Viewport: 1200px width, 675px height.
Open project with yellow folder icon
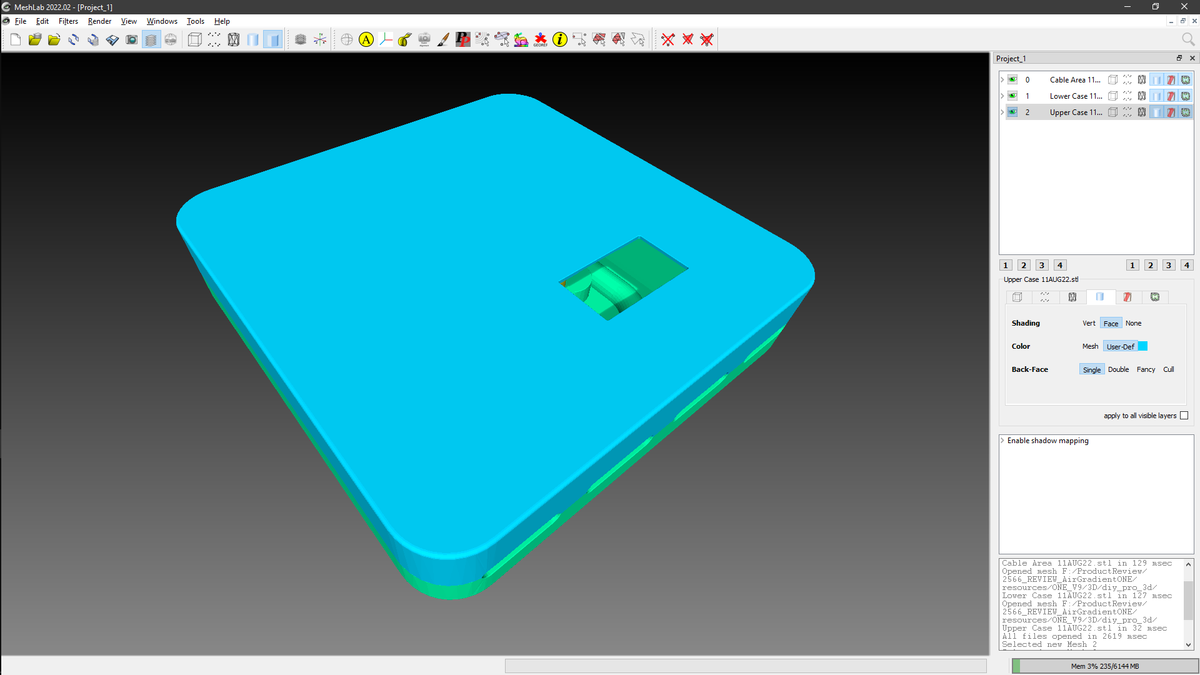[x=35, y=40]
